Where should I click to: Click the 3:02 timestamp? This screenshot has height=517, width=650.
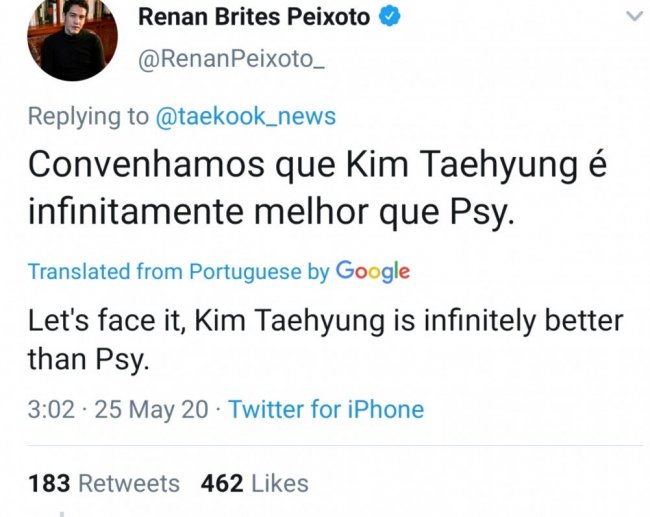(50, 409)
